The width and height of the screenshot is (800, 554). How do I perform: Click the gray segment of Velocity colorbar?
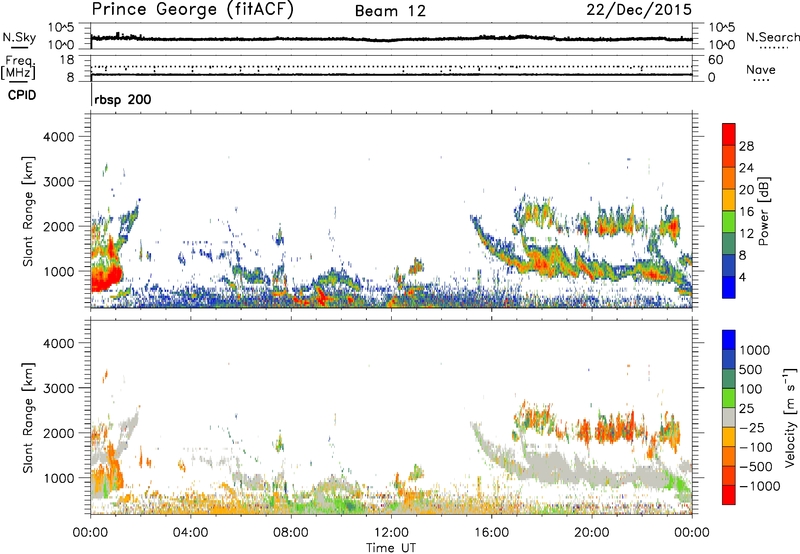(x=729, y=417)
